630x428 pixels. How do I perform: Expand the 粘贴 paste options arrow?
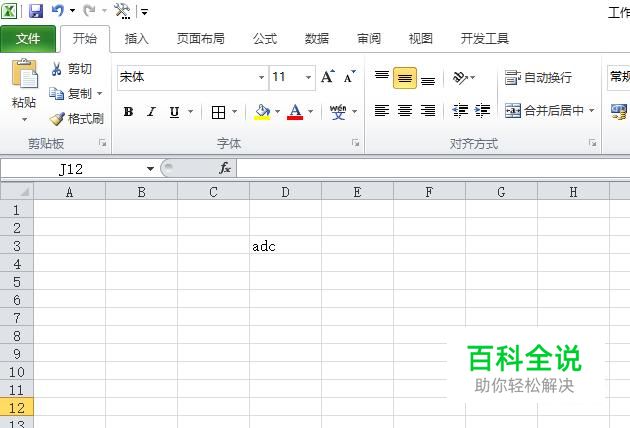pyautogui.click(x=24, y=119)
